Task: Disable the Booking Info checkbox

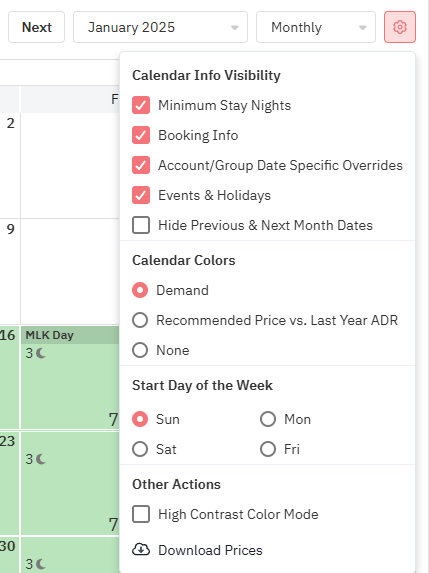Action: pyautogui.click(x=141, y=135)
